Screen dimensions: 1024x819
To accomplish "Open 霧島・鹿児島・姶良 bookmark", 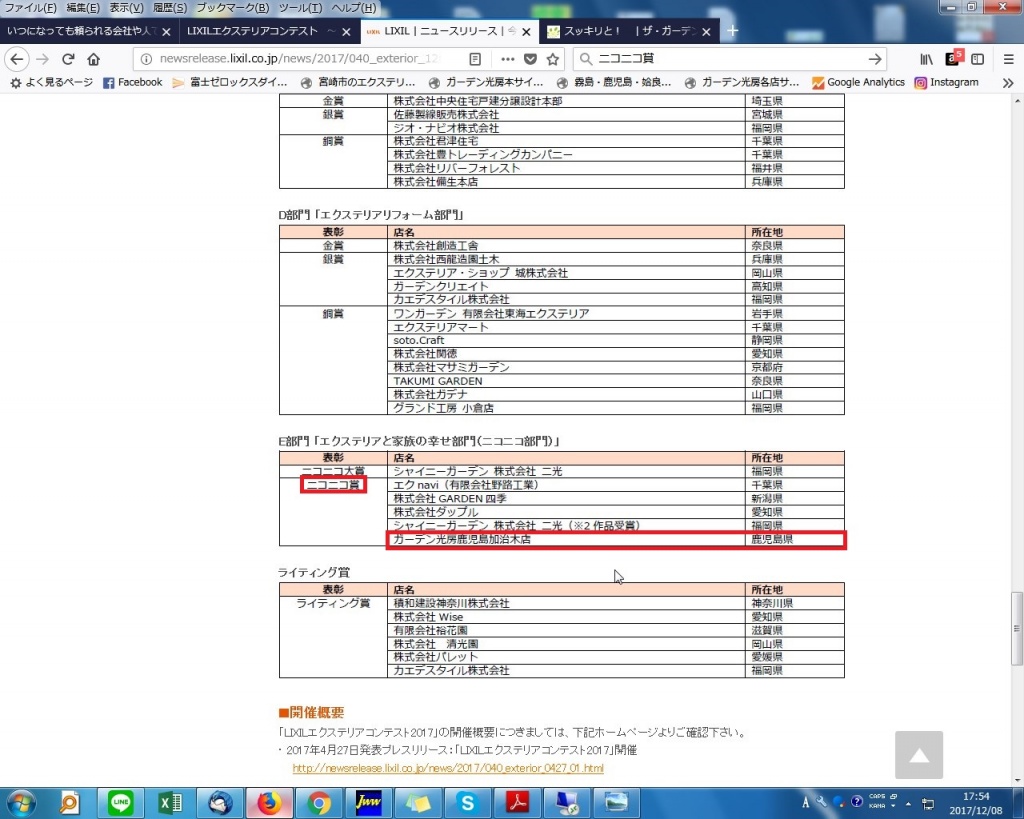I will click(x=614, y=82).
